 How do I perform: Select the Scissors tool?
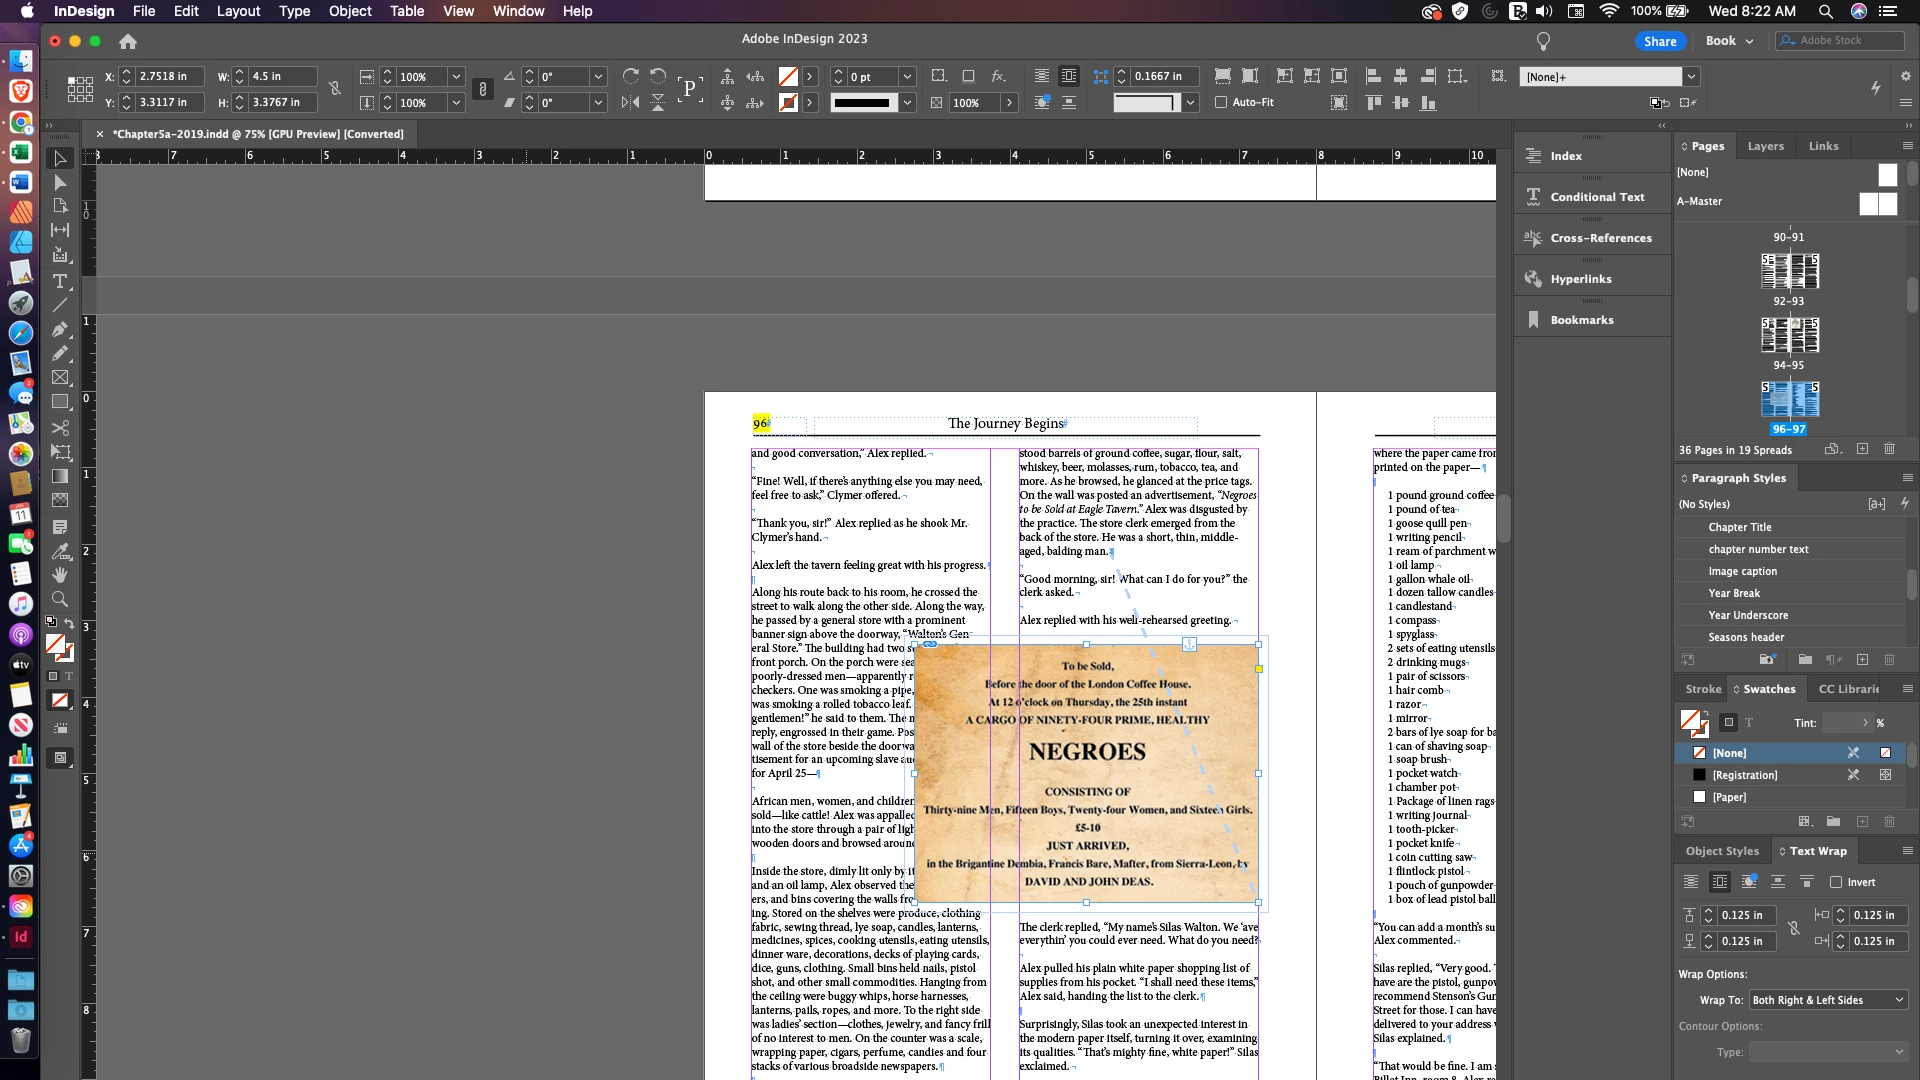click(60, 427)
